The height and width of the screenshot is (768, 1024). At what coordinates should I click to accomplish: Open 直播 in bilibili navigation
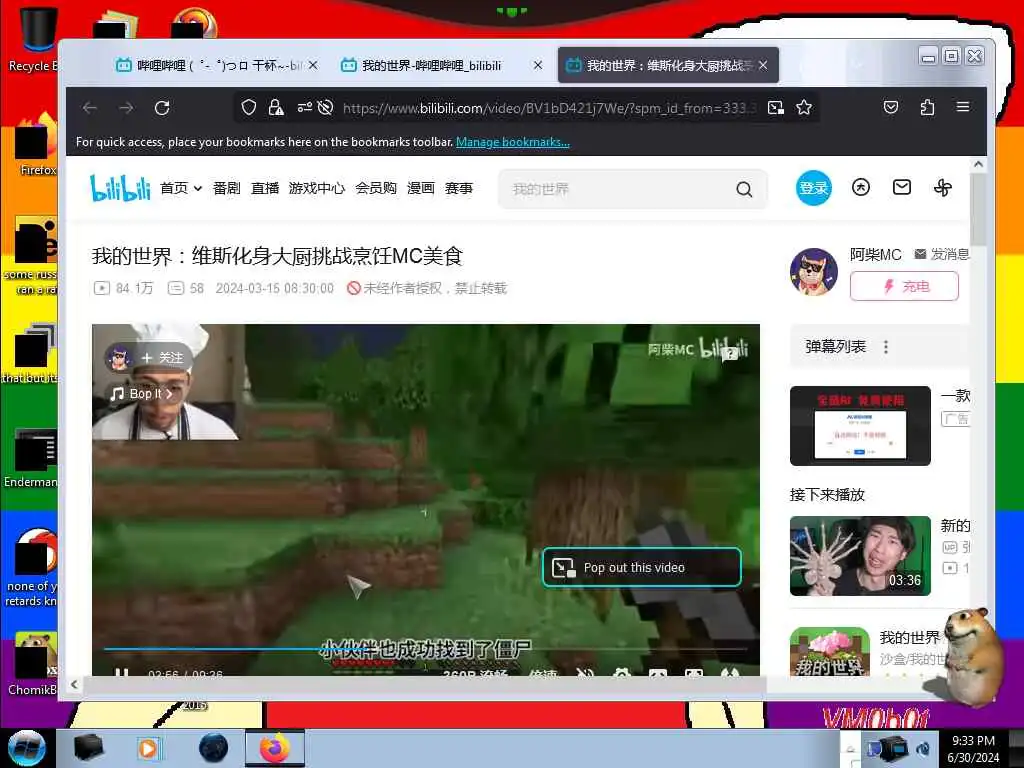pos(265,189)
